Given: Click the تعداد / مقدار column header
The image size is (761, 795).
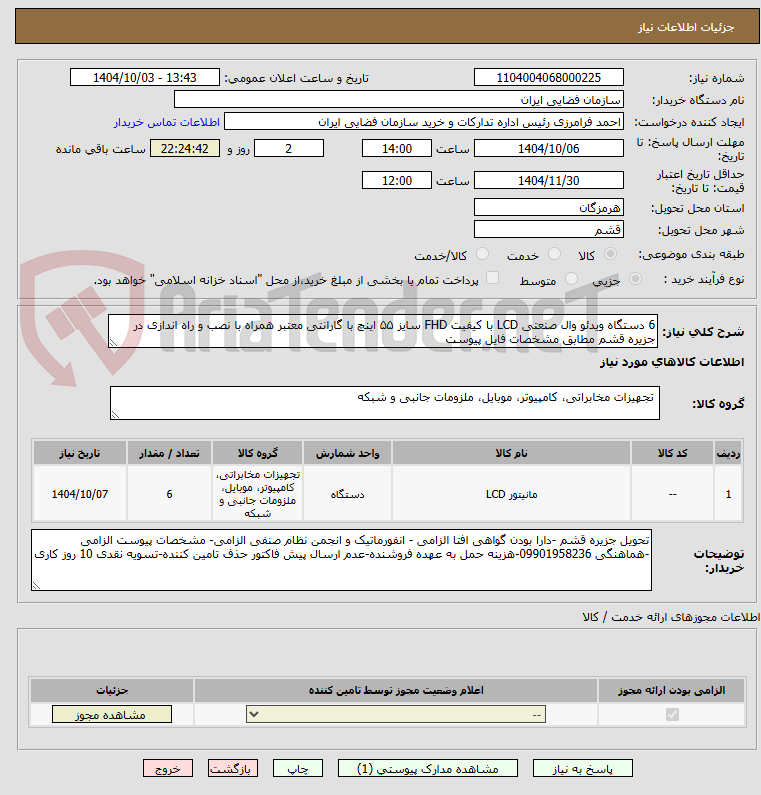Looking at the screenshot, I should click(169, 453).
